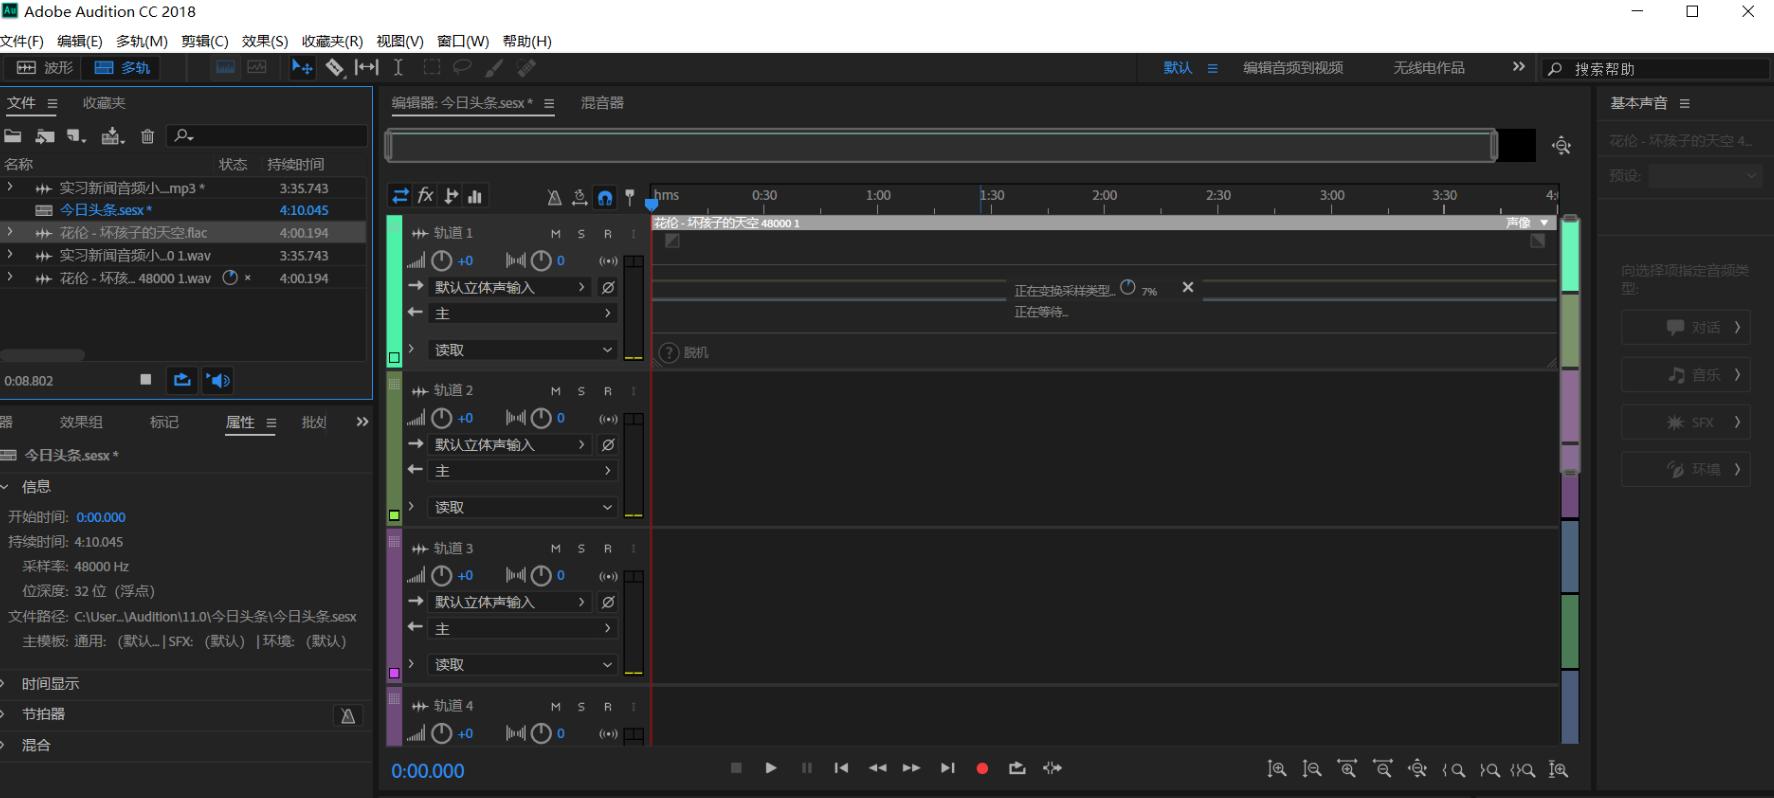Toggle snapping magnet icon
1774x798 pixels.
(x=605, y=198)
